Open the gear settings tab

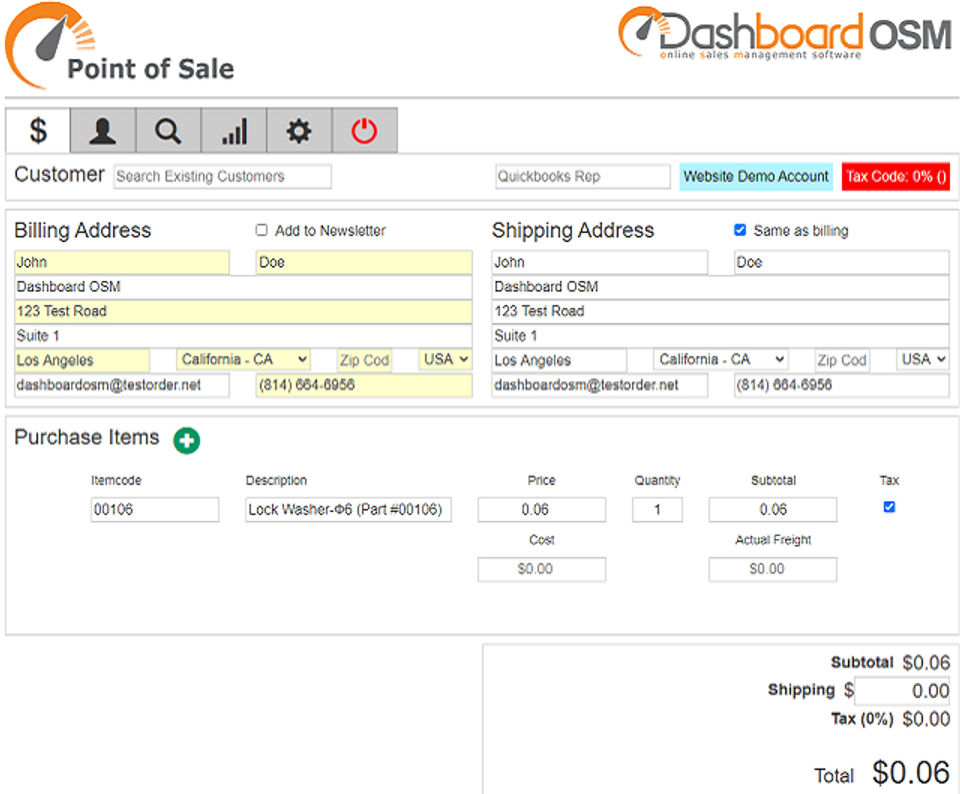299,130
